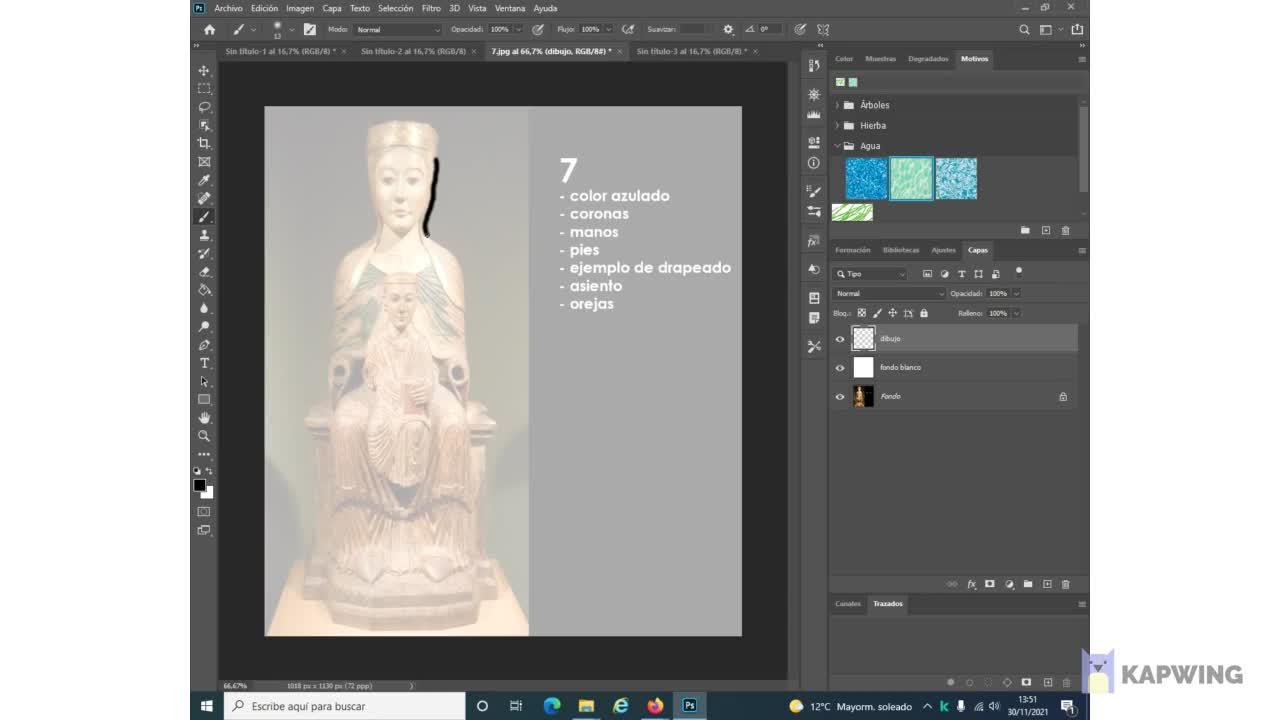Select the Zoom tool in toolbar
Screen dimensions: 1280x720
pyautogui.click(x=204, y=436)
